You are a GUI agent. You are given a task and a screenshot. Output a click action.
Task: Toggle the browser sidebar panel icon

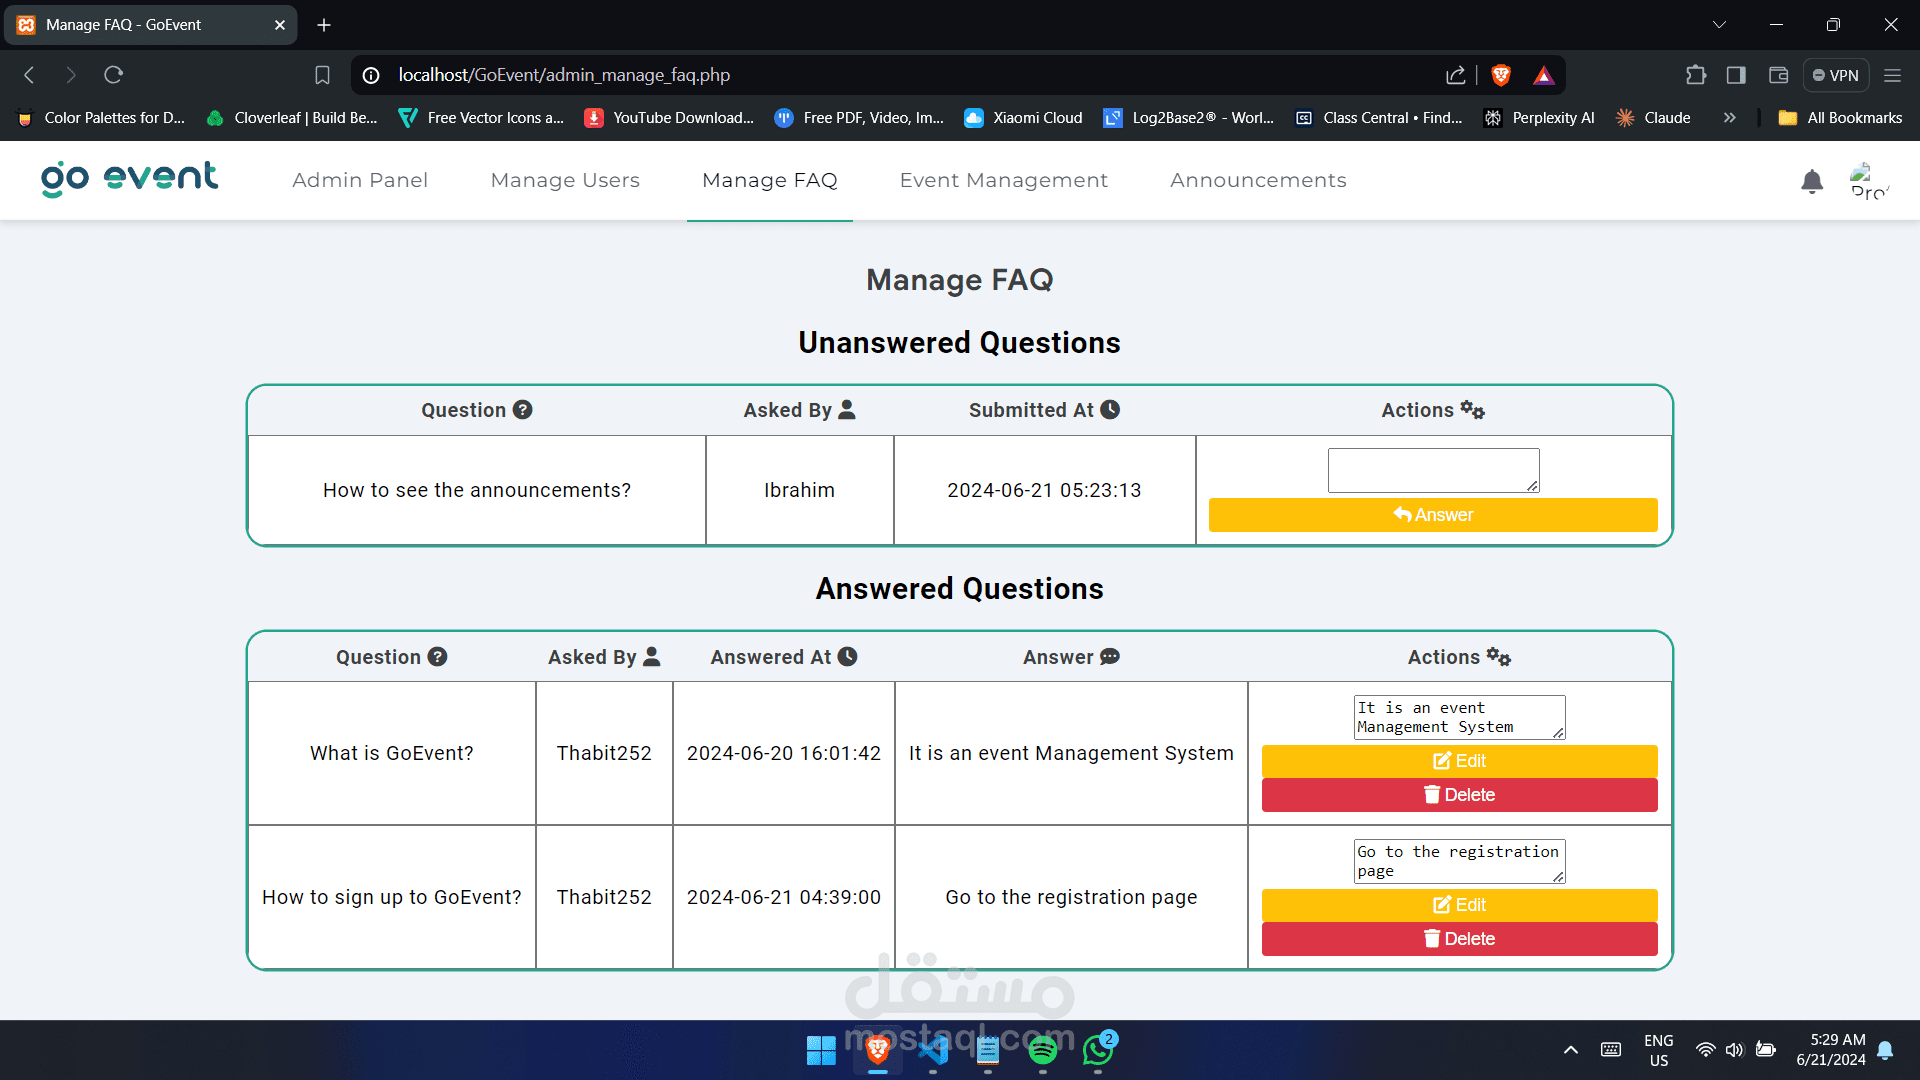[1736, 75]
